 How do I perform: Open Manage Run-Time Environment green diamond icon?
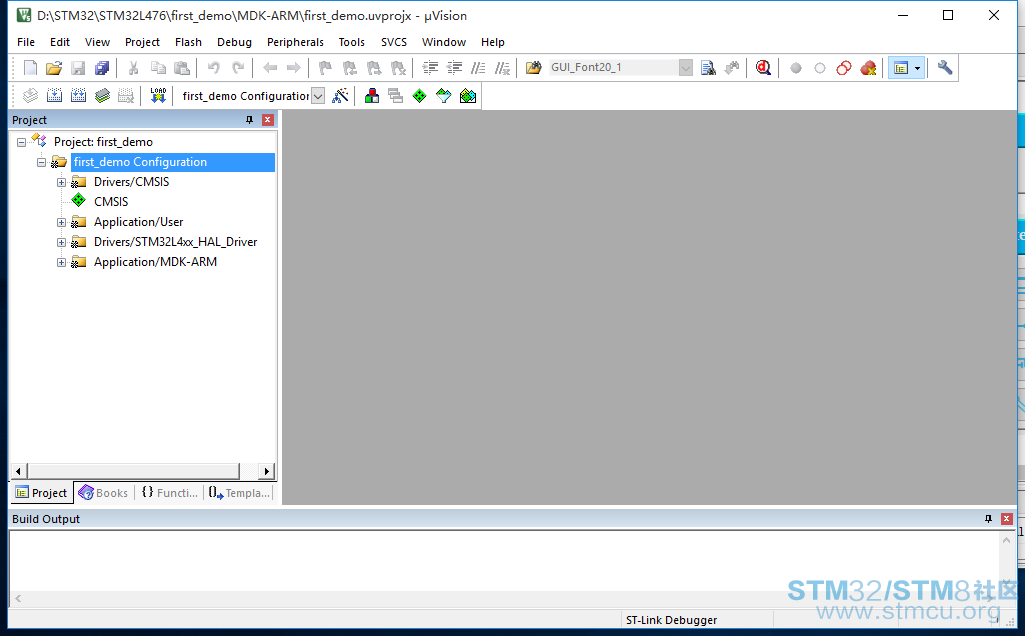pos(420,96)
